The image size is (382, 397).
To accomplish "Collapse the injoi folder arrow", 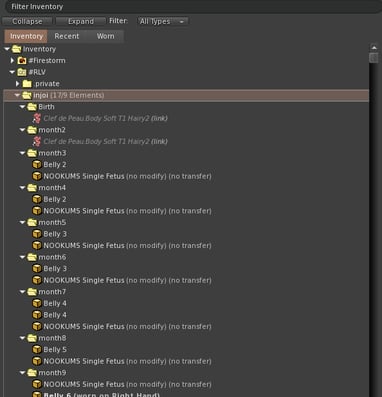I will point(17,95).
